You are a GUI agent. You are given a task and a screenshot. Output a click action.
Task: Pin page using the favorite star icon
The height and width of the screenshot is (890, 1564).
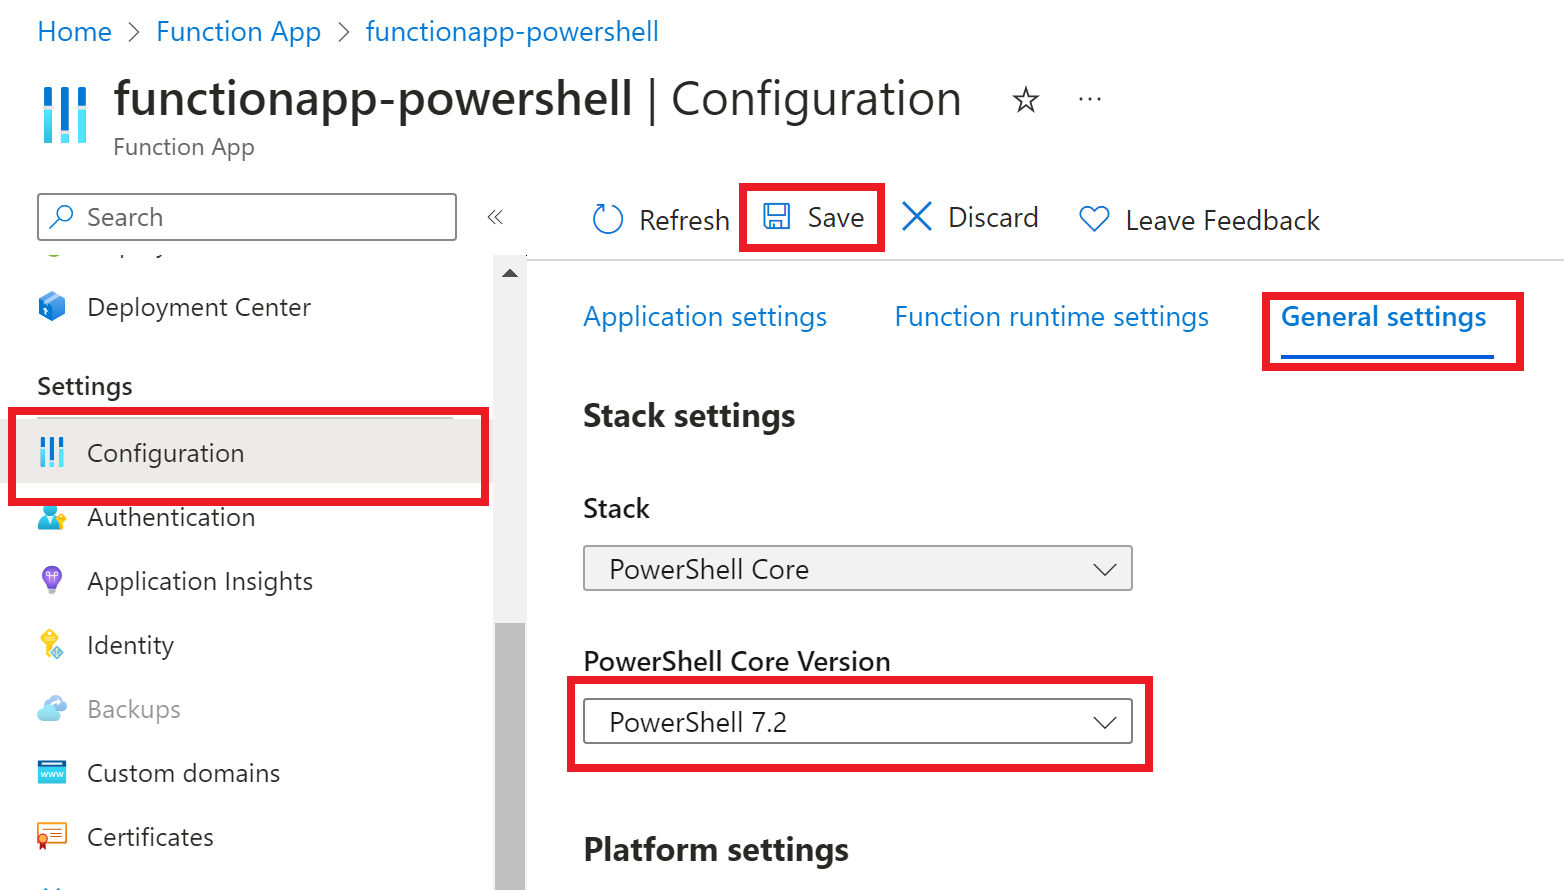tap(1026, 100)
